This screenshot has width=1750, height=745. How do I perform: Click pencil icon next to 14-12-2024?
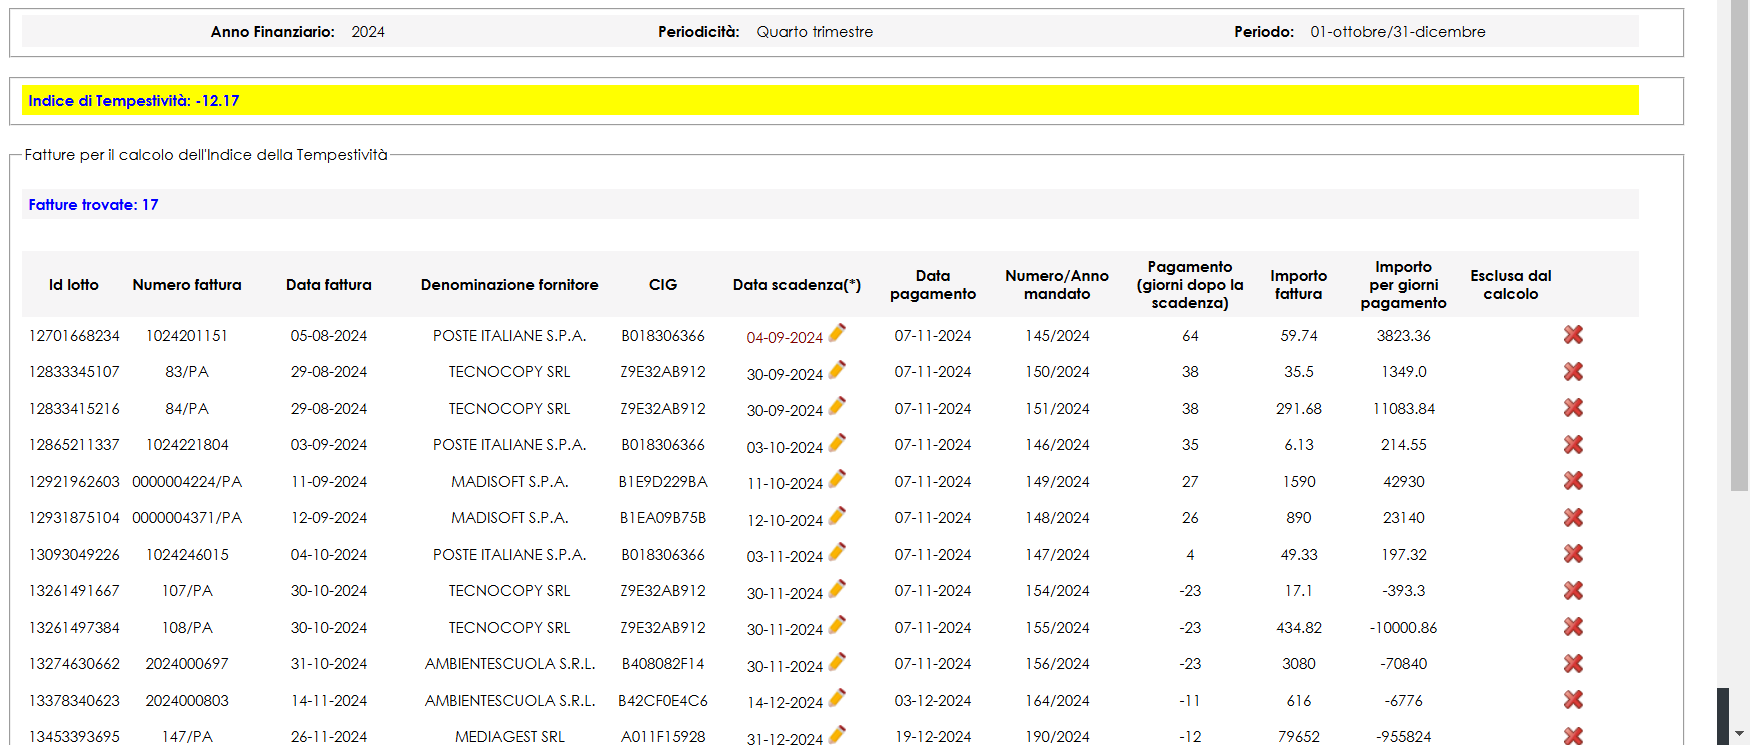(837, 698)
